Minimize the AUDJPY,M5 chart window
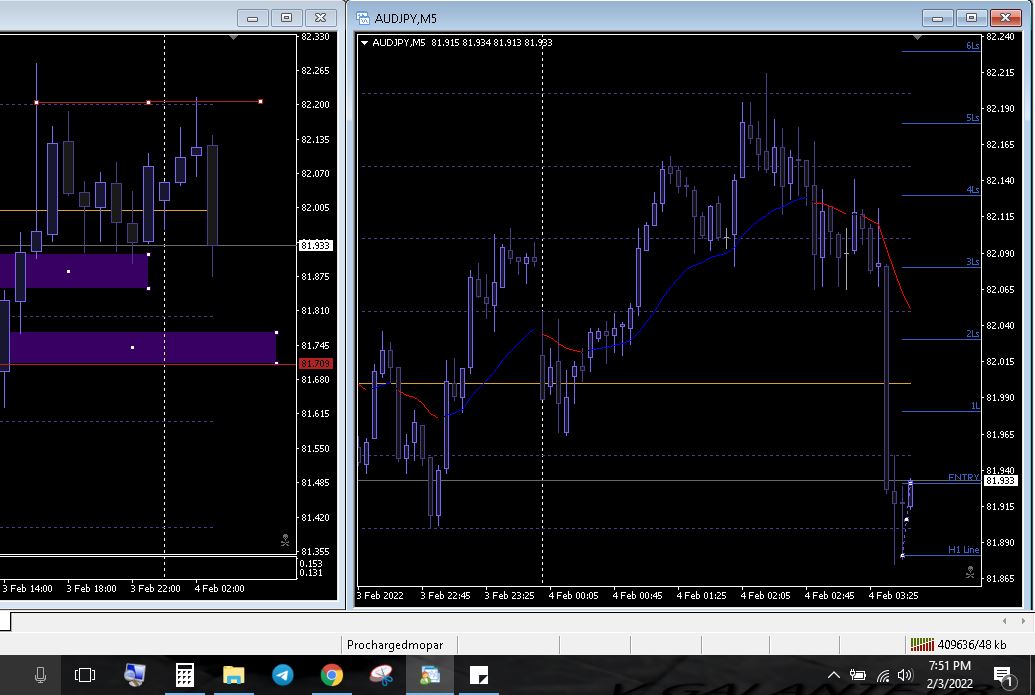This screenshot has height=695, width=1035. click(x=937, y=18)
